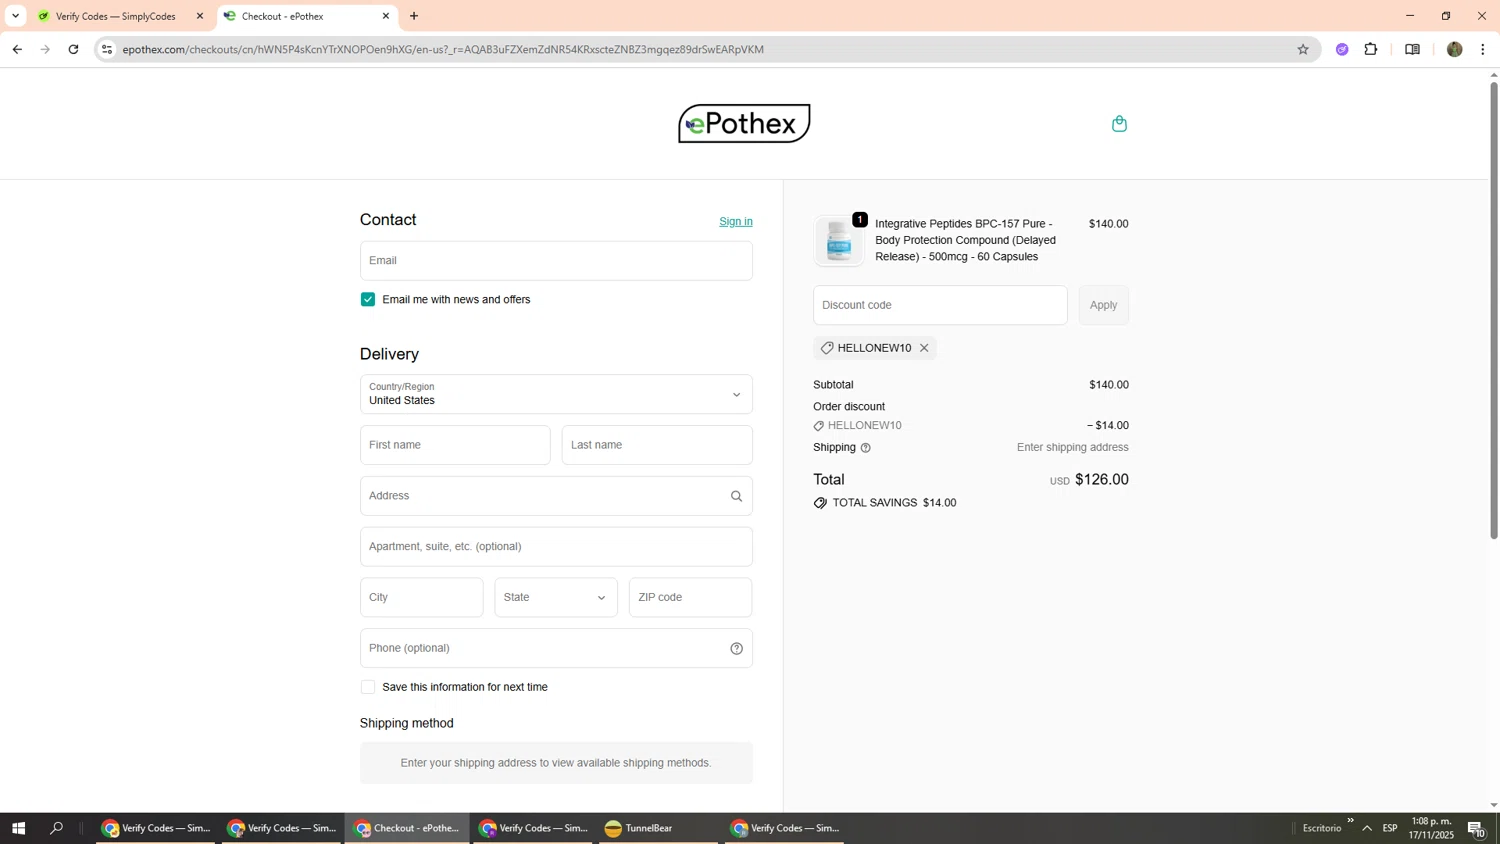The image size is (1500, 844).
Task: Reload the checkout page
Action: coord(73,49)
